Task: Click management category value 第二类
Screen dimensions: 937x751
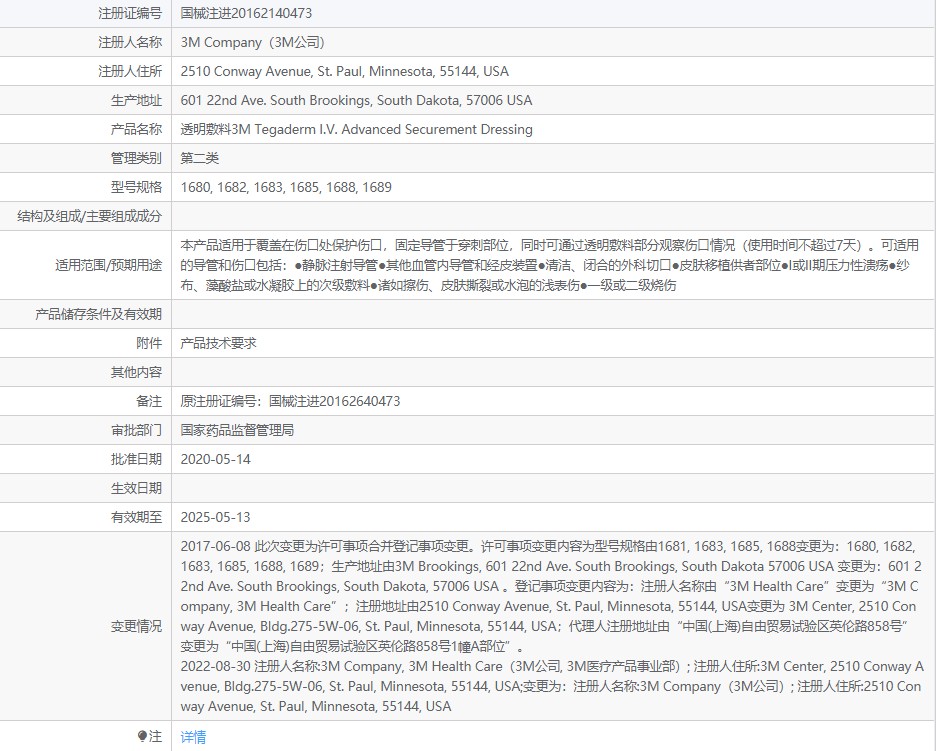Action: [x=200, y=158]
